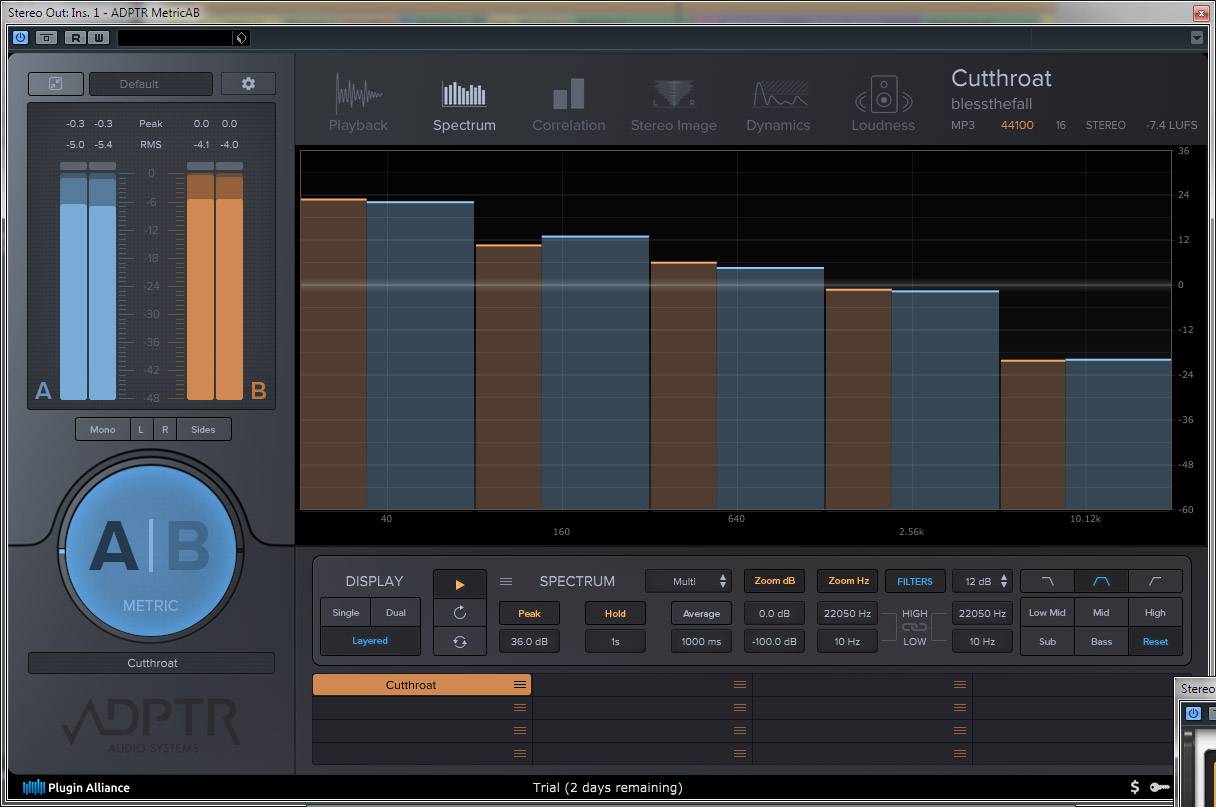Select Dual display mode

(395, 613)
